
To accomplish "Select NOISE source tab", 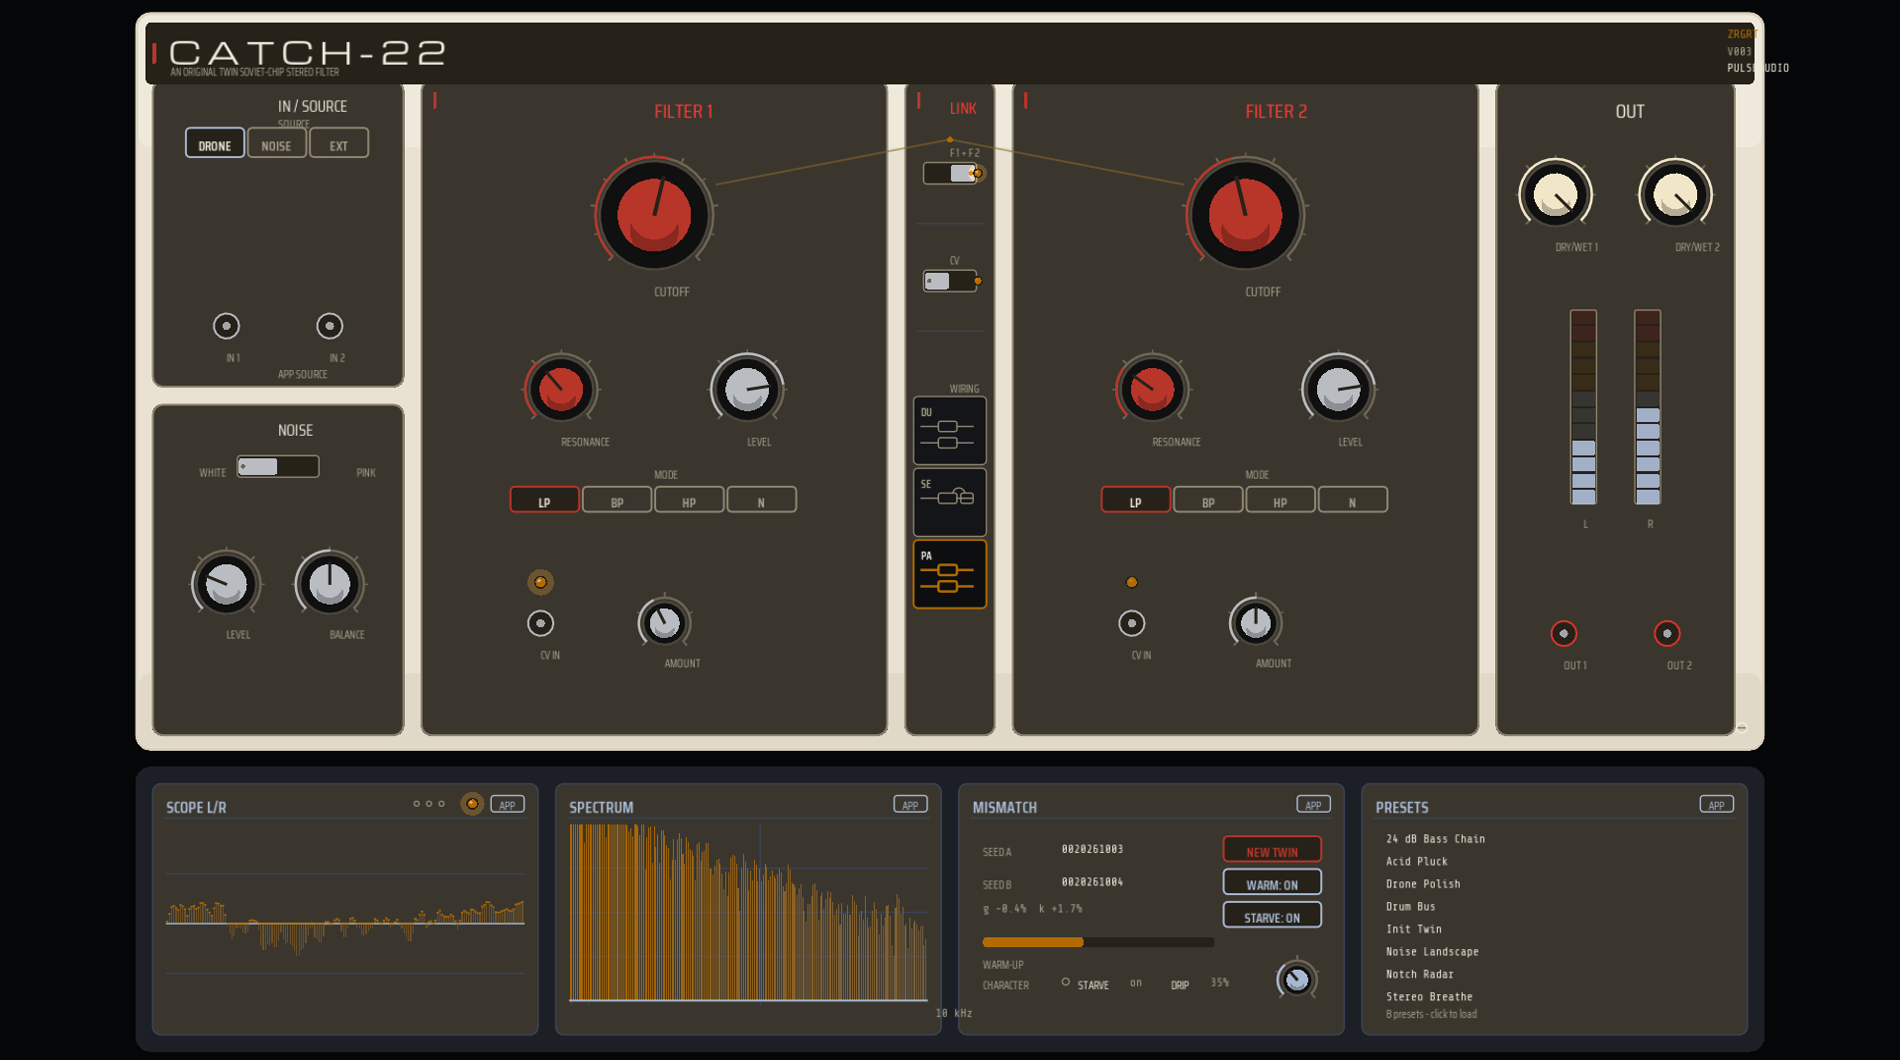I will (276, 145).
